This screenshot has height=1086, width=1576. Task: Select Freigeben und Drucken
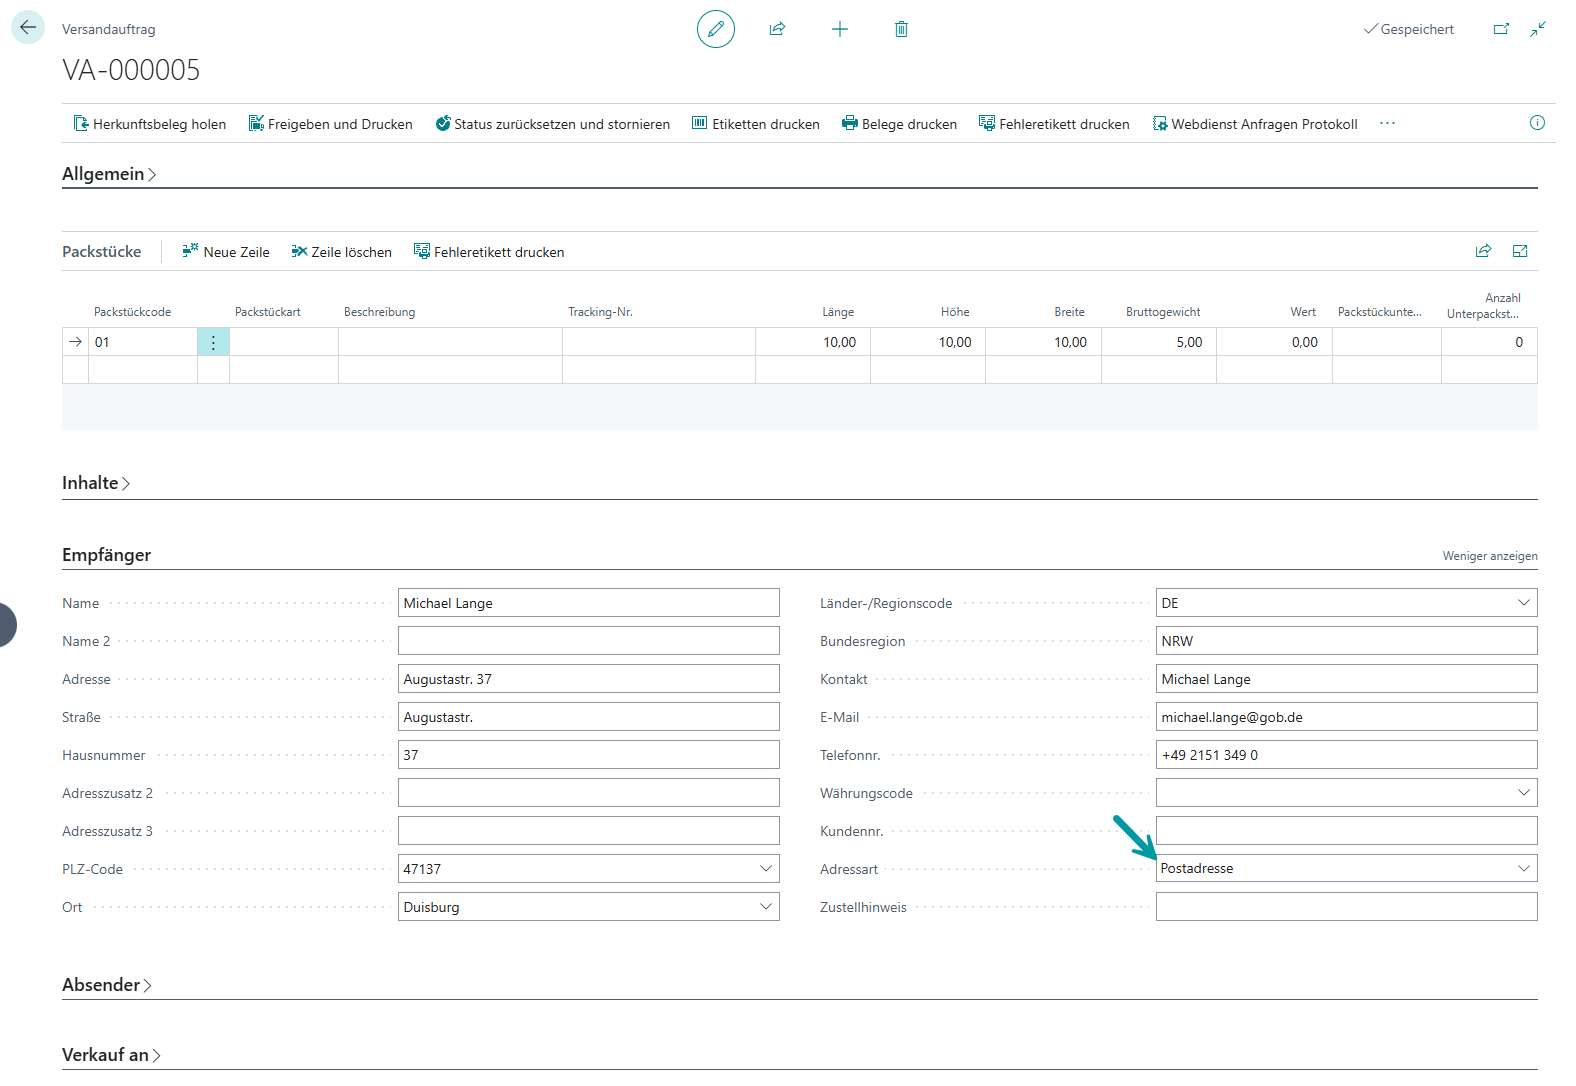[x=330, y=124]
